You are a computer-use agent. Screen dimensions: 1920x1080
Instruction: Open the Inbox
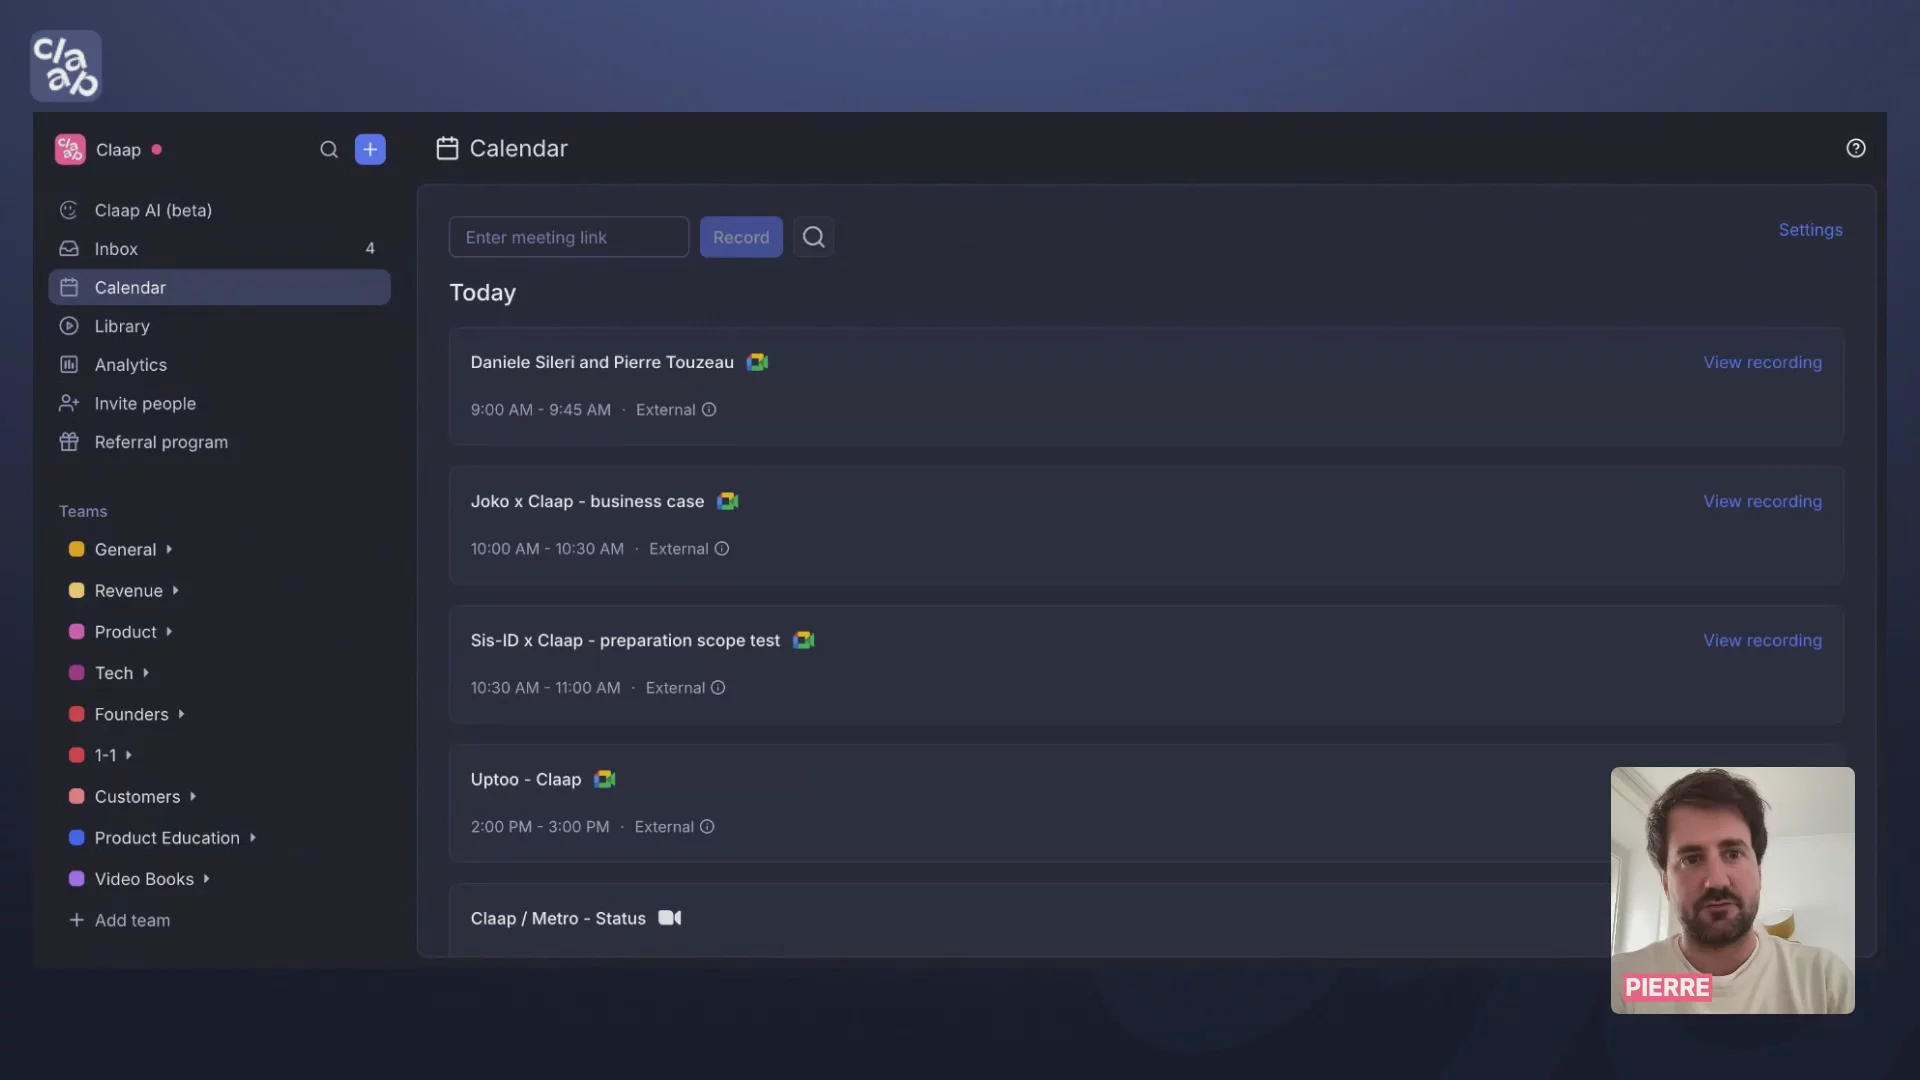coord(219,249)
